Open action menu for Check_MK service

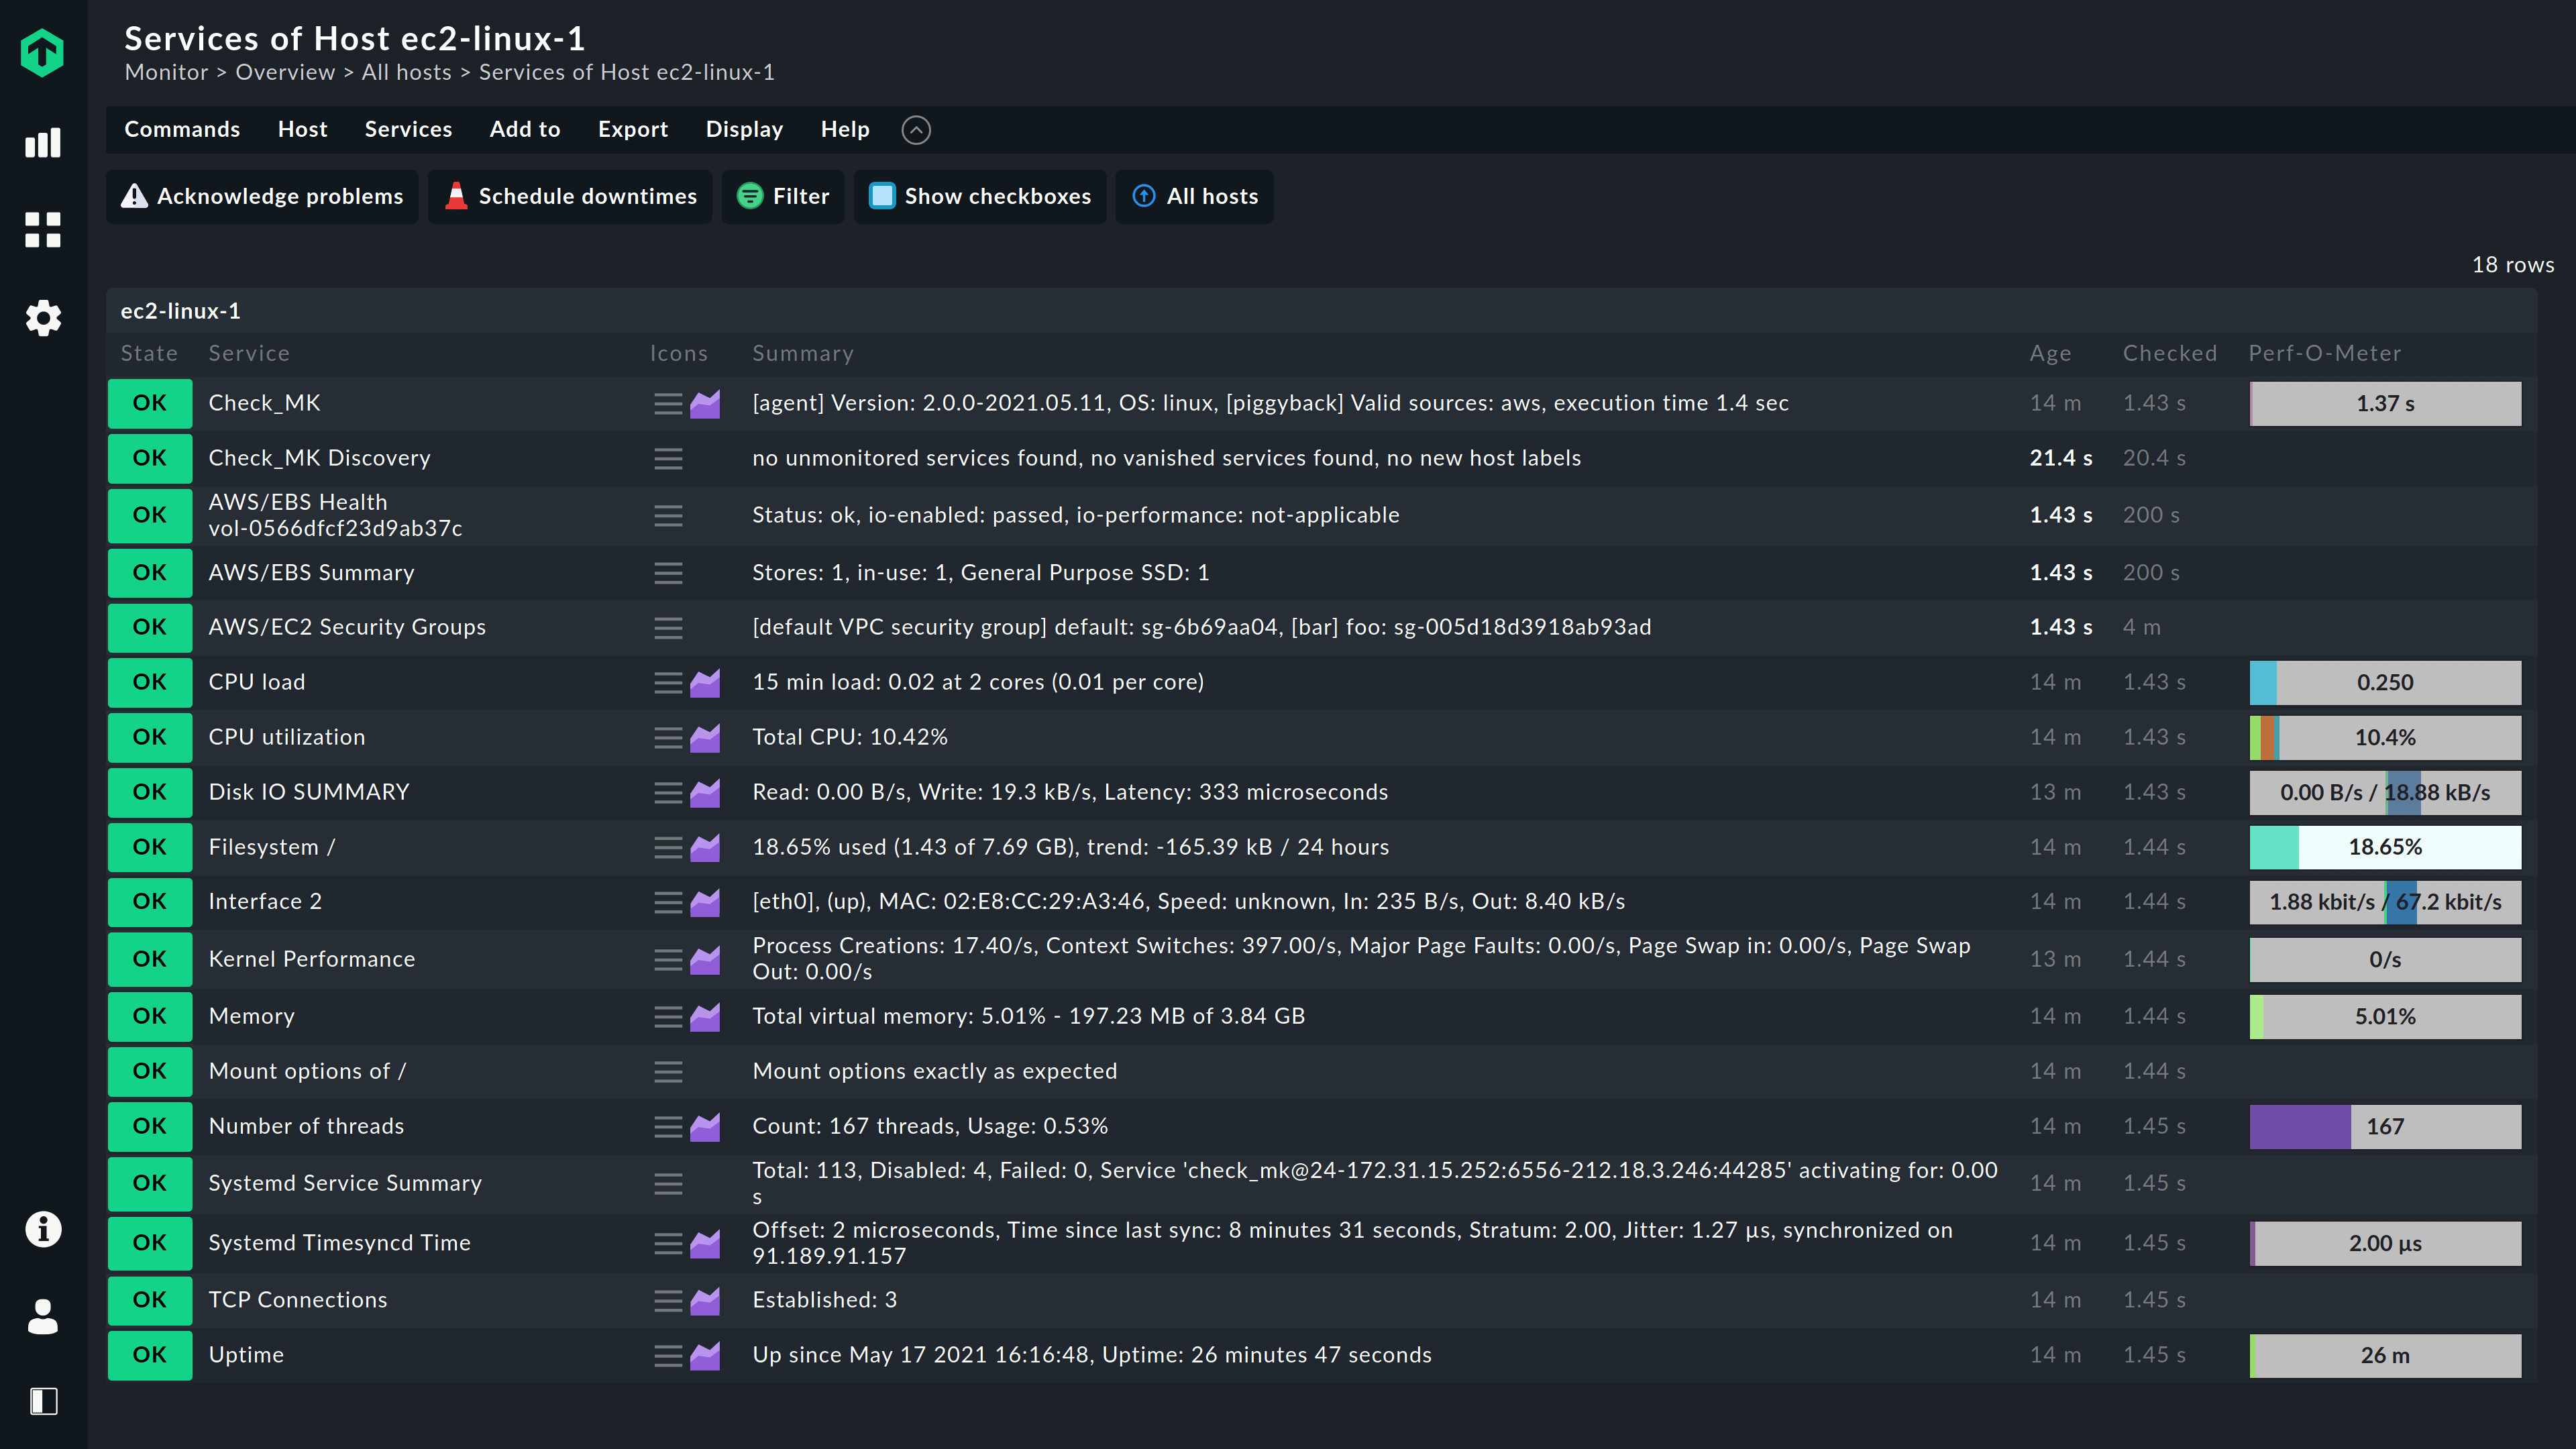(x=668, y=404)
